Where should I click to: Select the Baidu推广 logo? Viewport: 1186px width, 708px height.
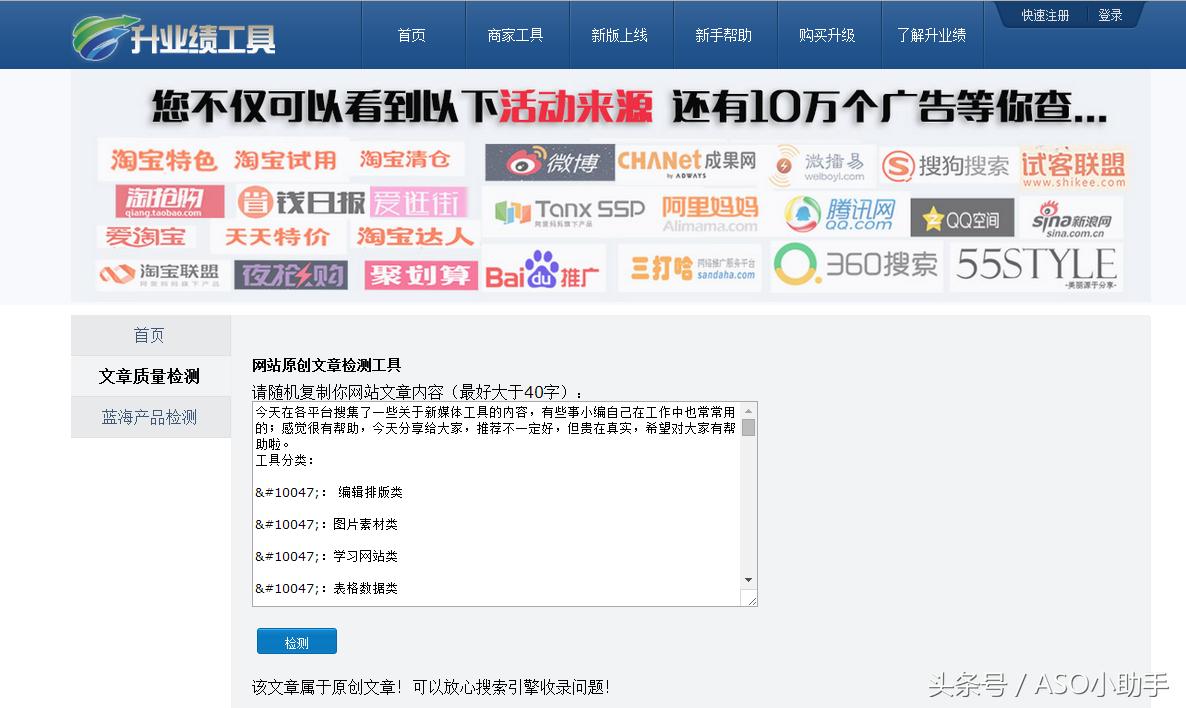click(541, 270)
